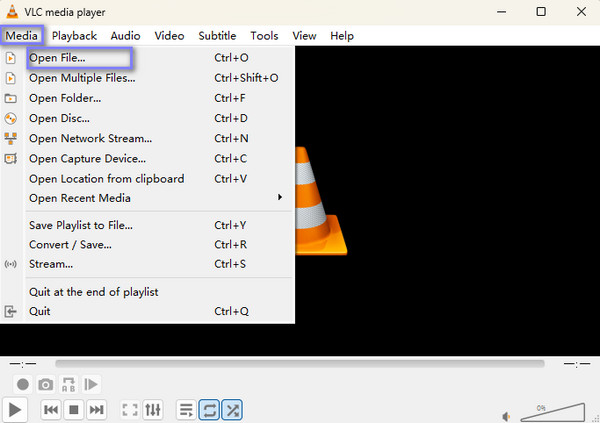Screen dimensions: 600x423
Task: Open the Media menu
Action: [x=21, y=36]
